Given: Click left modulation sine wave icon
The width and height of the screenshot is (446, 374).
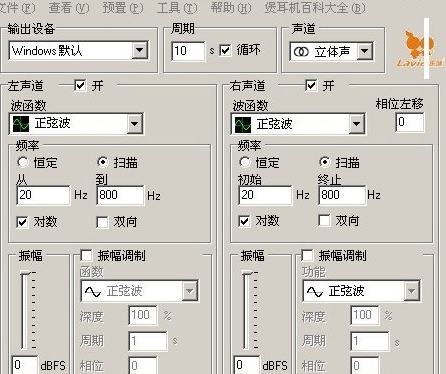Looking at the screenshot, I should click(93, 292).
